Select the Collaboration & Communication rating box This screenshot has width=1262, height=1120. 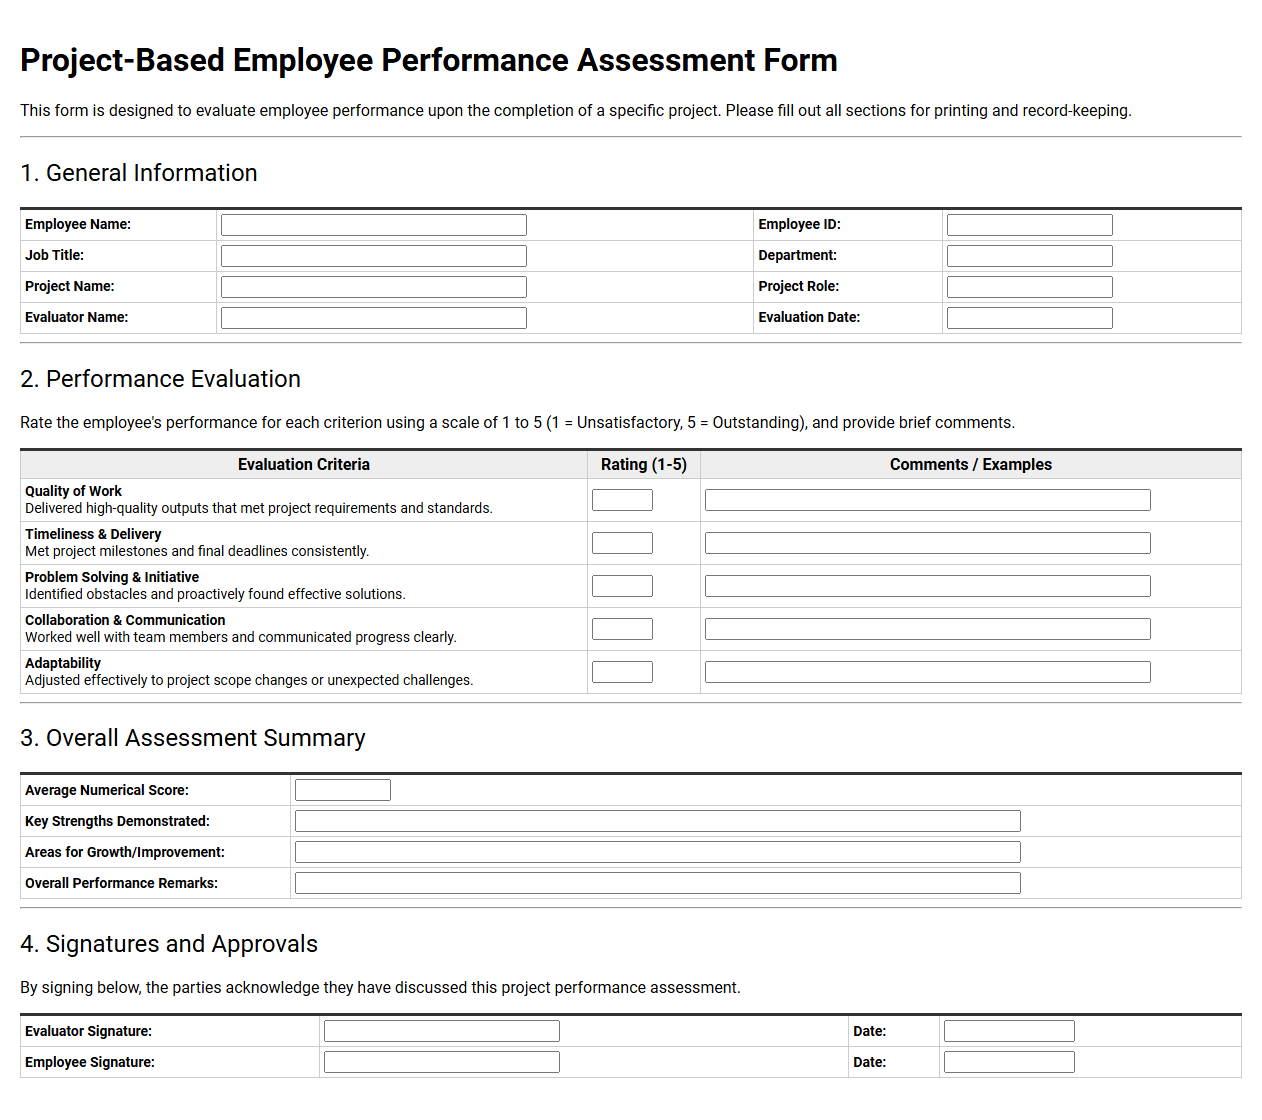622,629
